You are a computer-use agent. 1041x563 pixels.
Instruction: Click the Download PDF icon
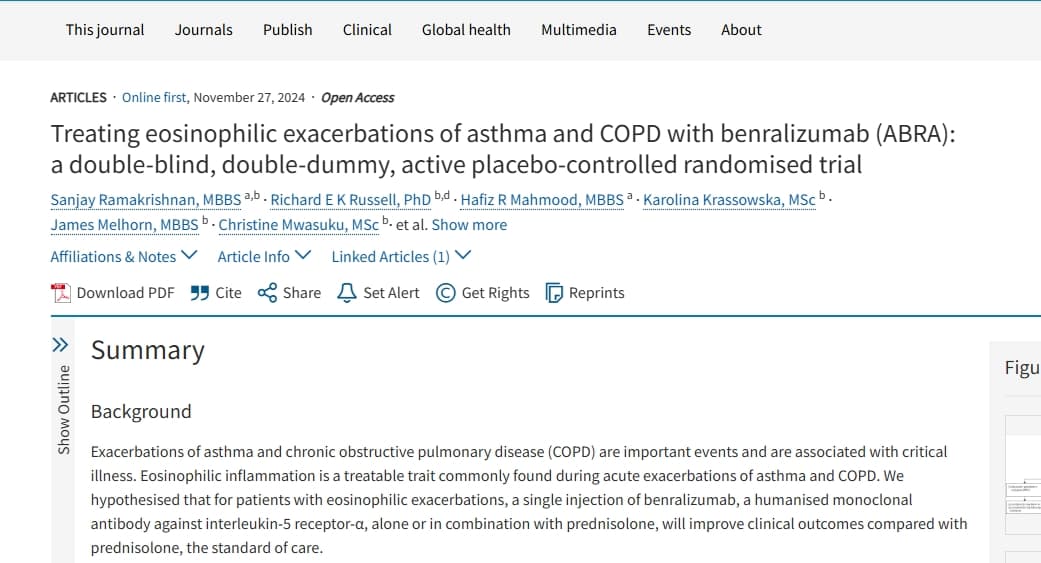pos(61,293)
